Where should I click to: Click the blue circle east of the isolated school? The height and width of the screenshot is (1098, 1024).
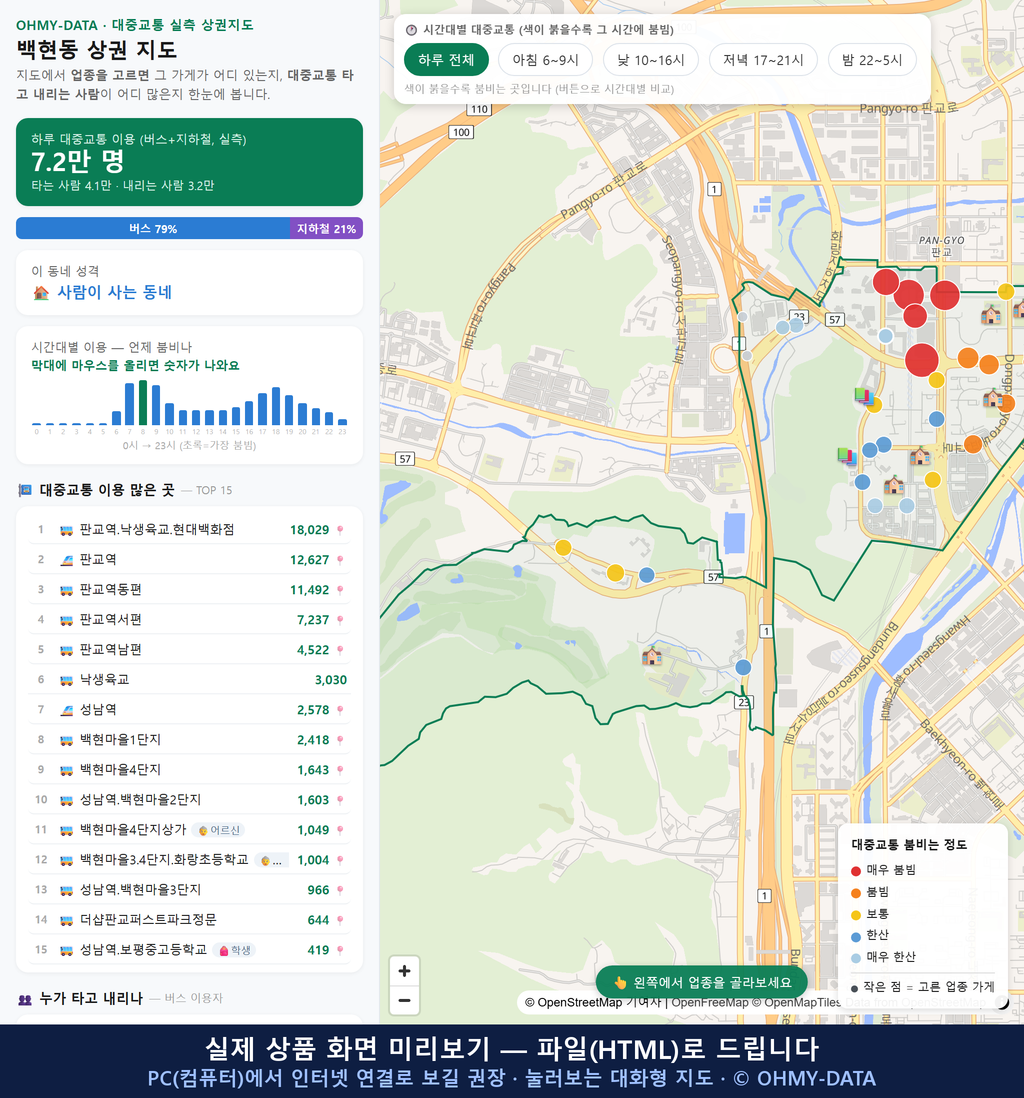[x=743, y=667]
